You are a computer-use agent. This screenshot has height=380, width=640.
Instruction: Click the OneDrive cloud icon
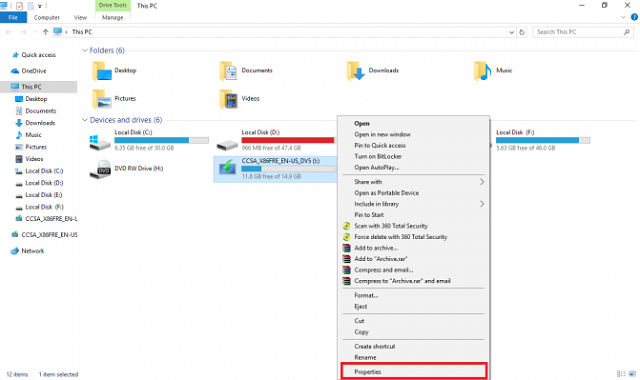click(15, 71)
